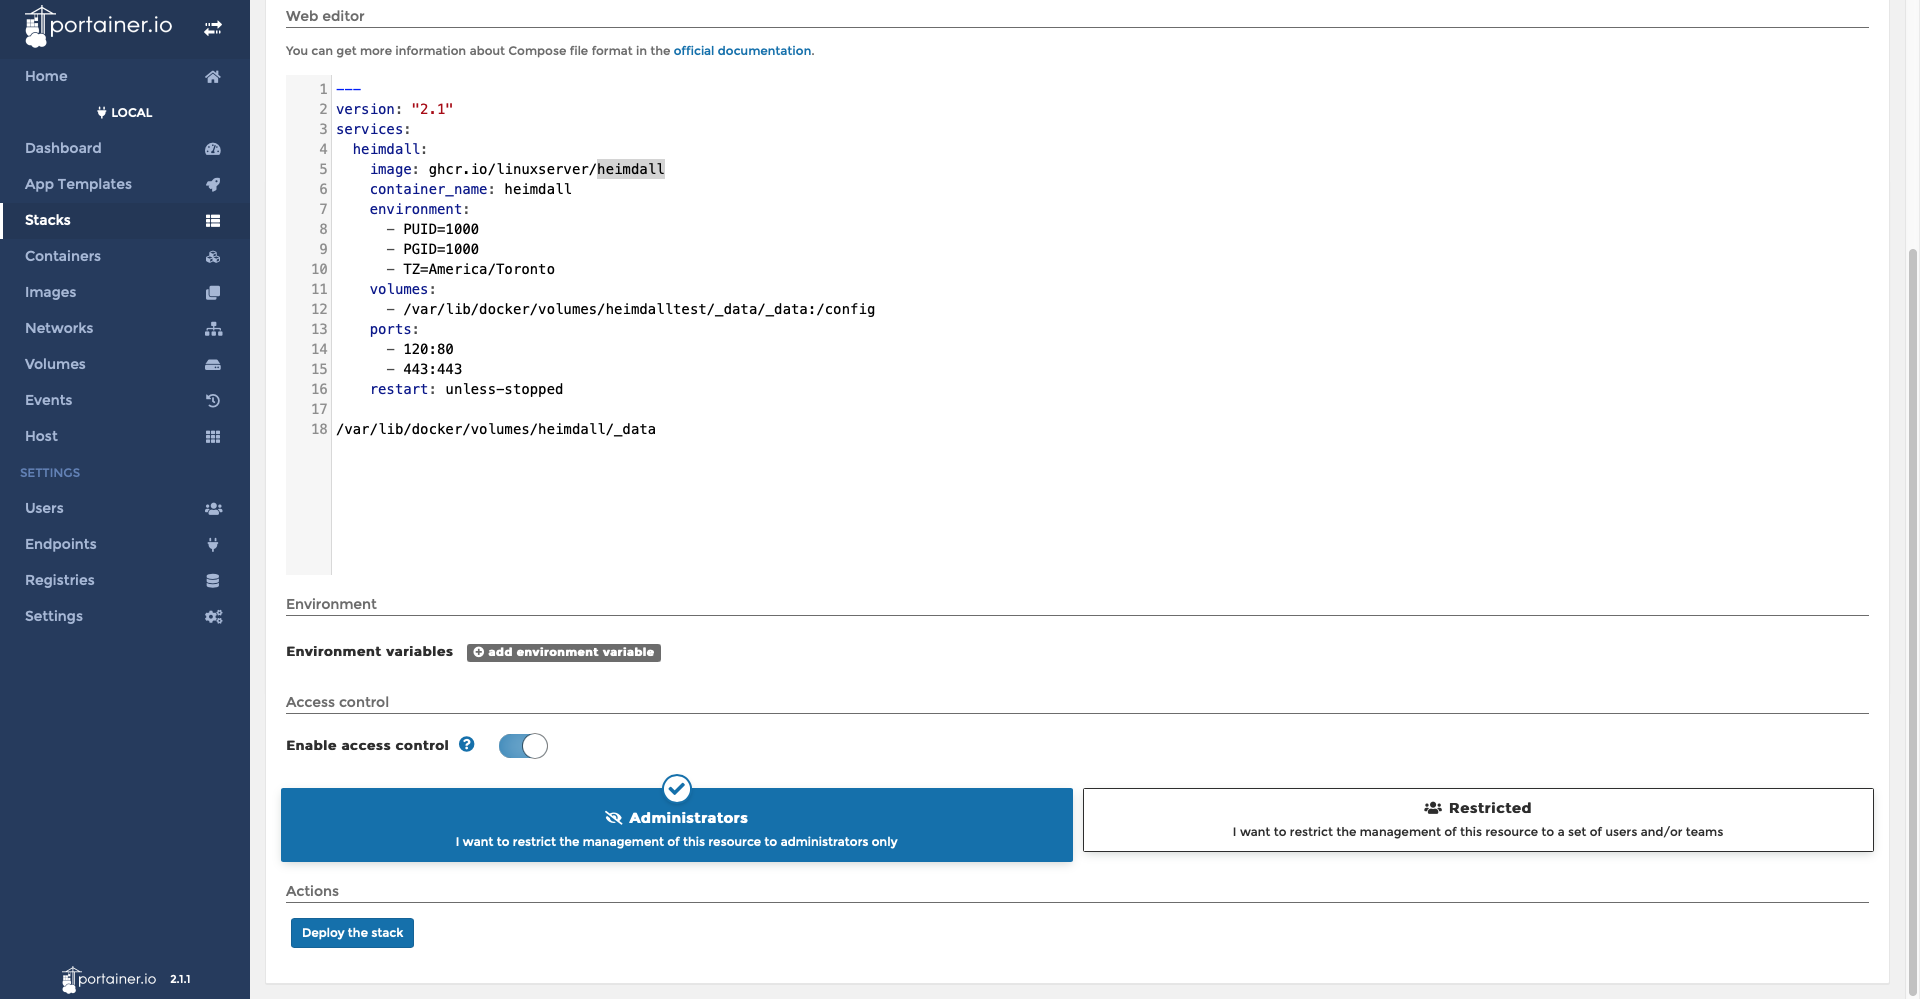This screenshot has width=1920, height=999.
Task: Click the portainer.io footer logo
Action: [x=110, y=979]
